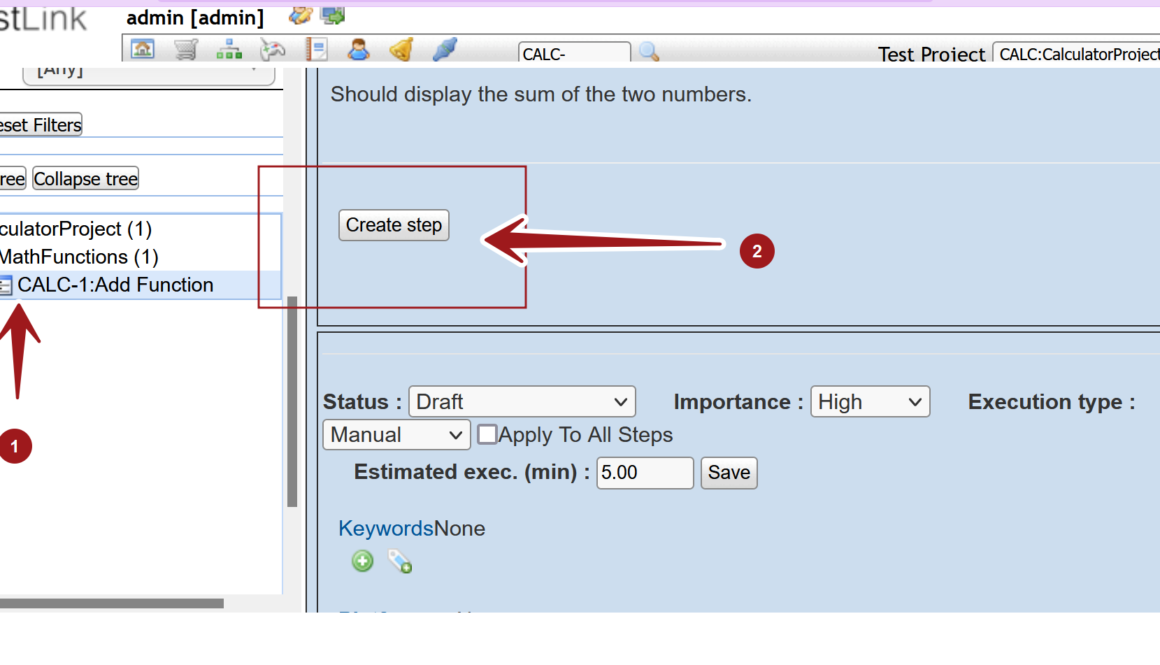Screen dimensions: 1160x665
Task: Click the golden bell icon
Action: click(401, 49)
